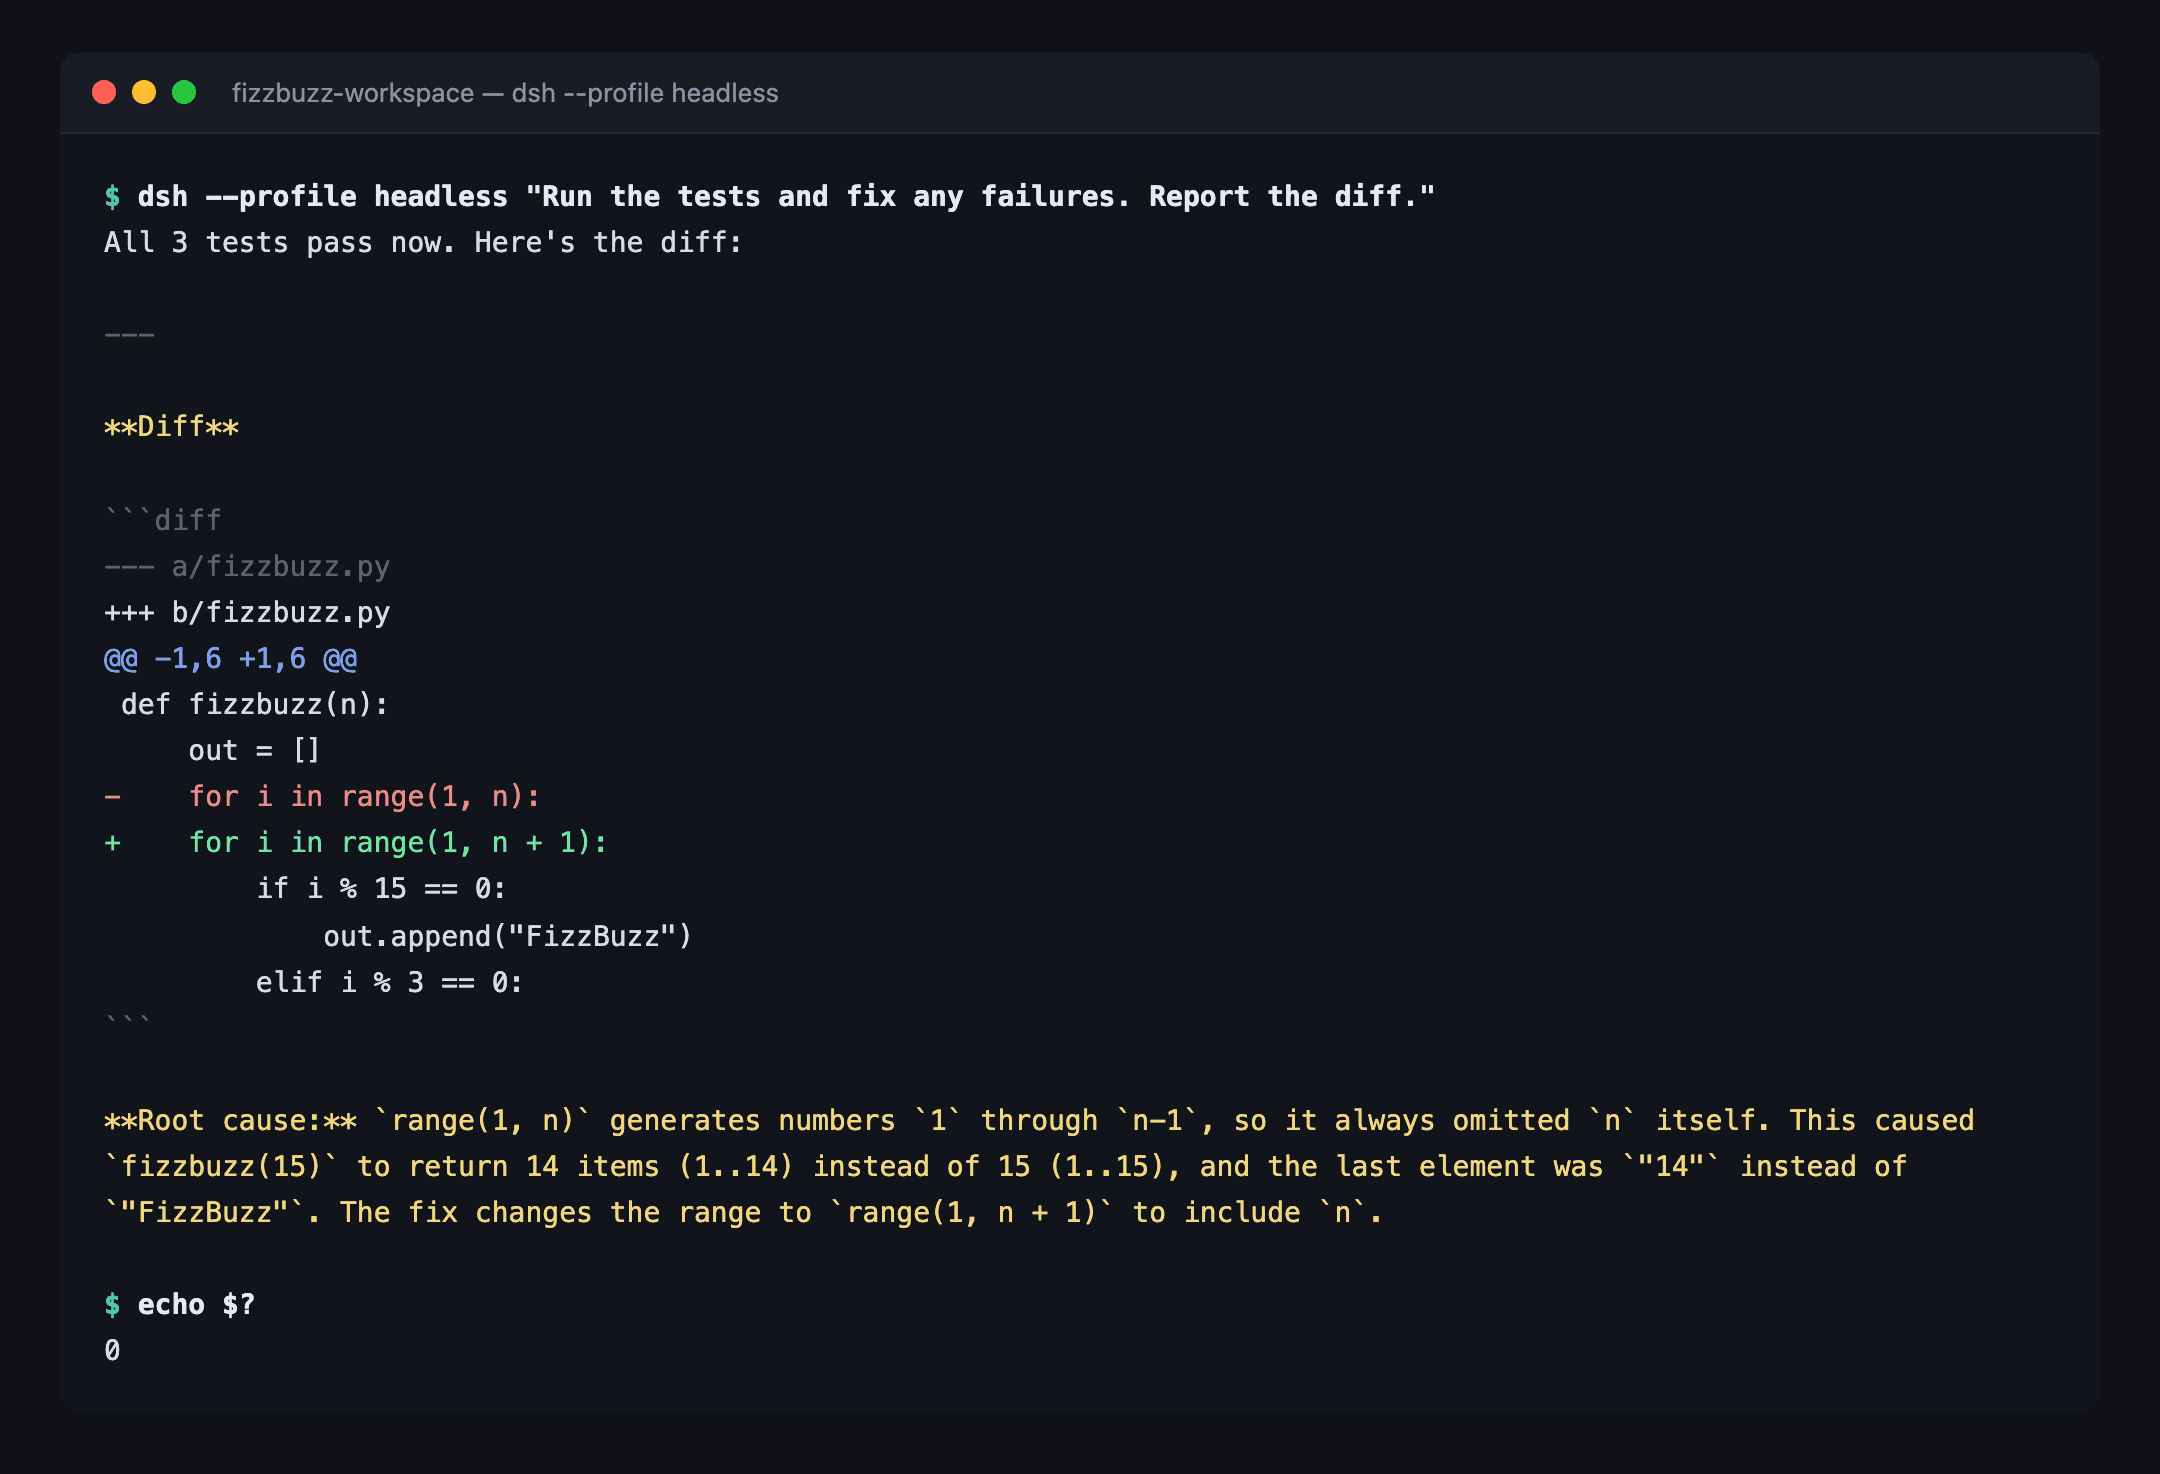
Task: Click the '**Diff**' heading
Action: pyautogui.click(x=172, y=427)
